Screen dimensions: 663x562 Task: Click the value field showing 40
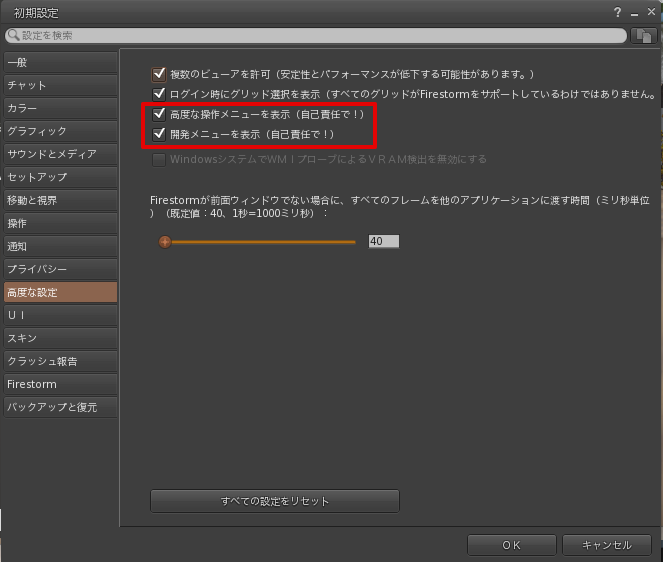coord(384,241)
